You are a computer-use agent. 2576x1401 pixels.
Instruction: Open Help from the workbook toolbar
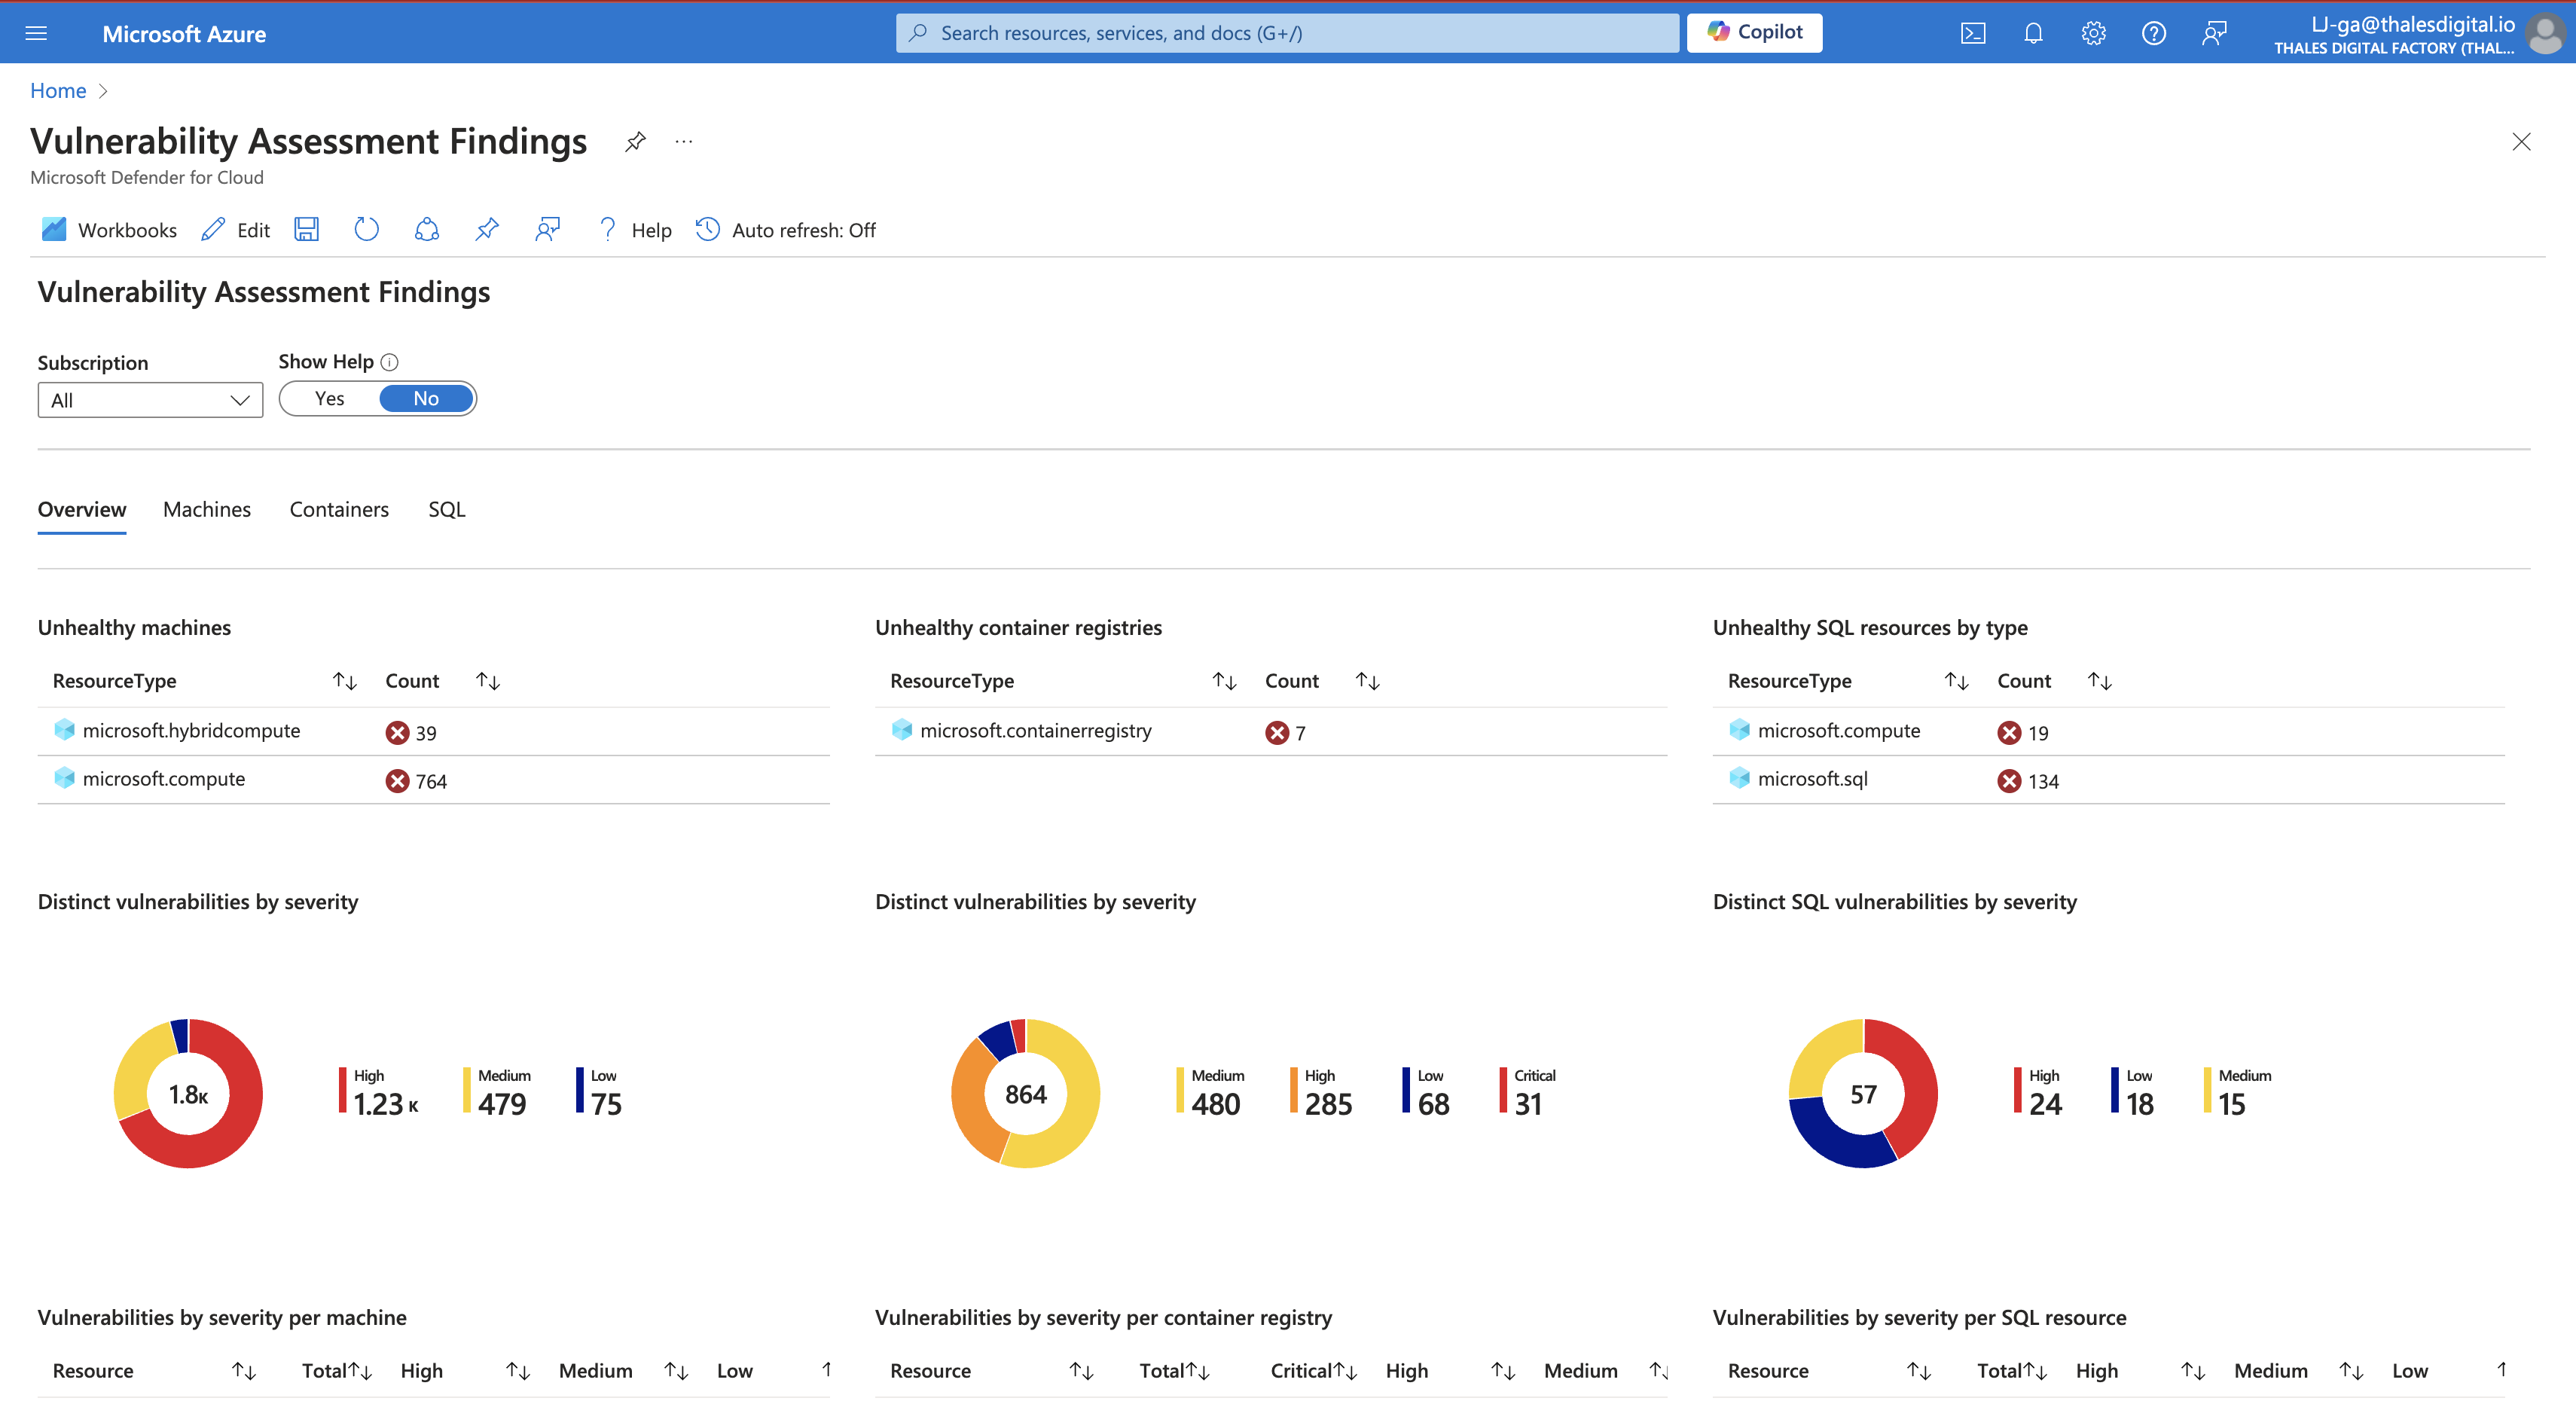[x=634, y=230]
